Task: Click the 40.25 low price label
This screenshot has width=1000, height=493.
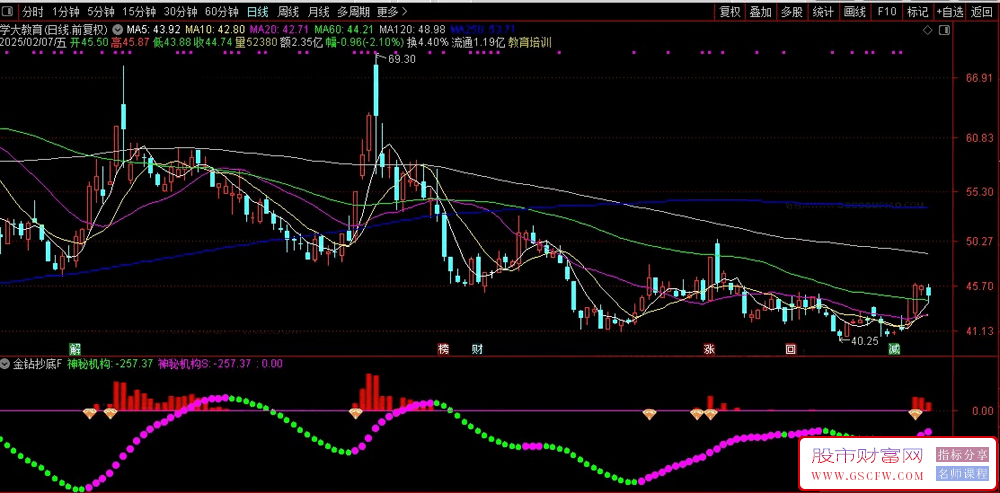Action: [865, 341]
